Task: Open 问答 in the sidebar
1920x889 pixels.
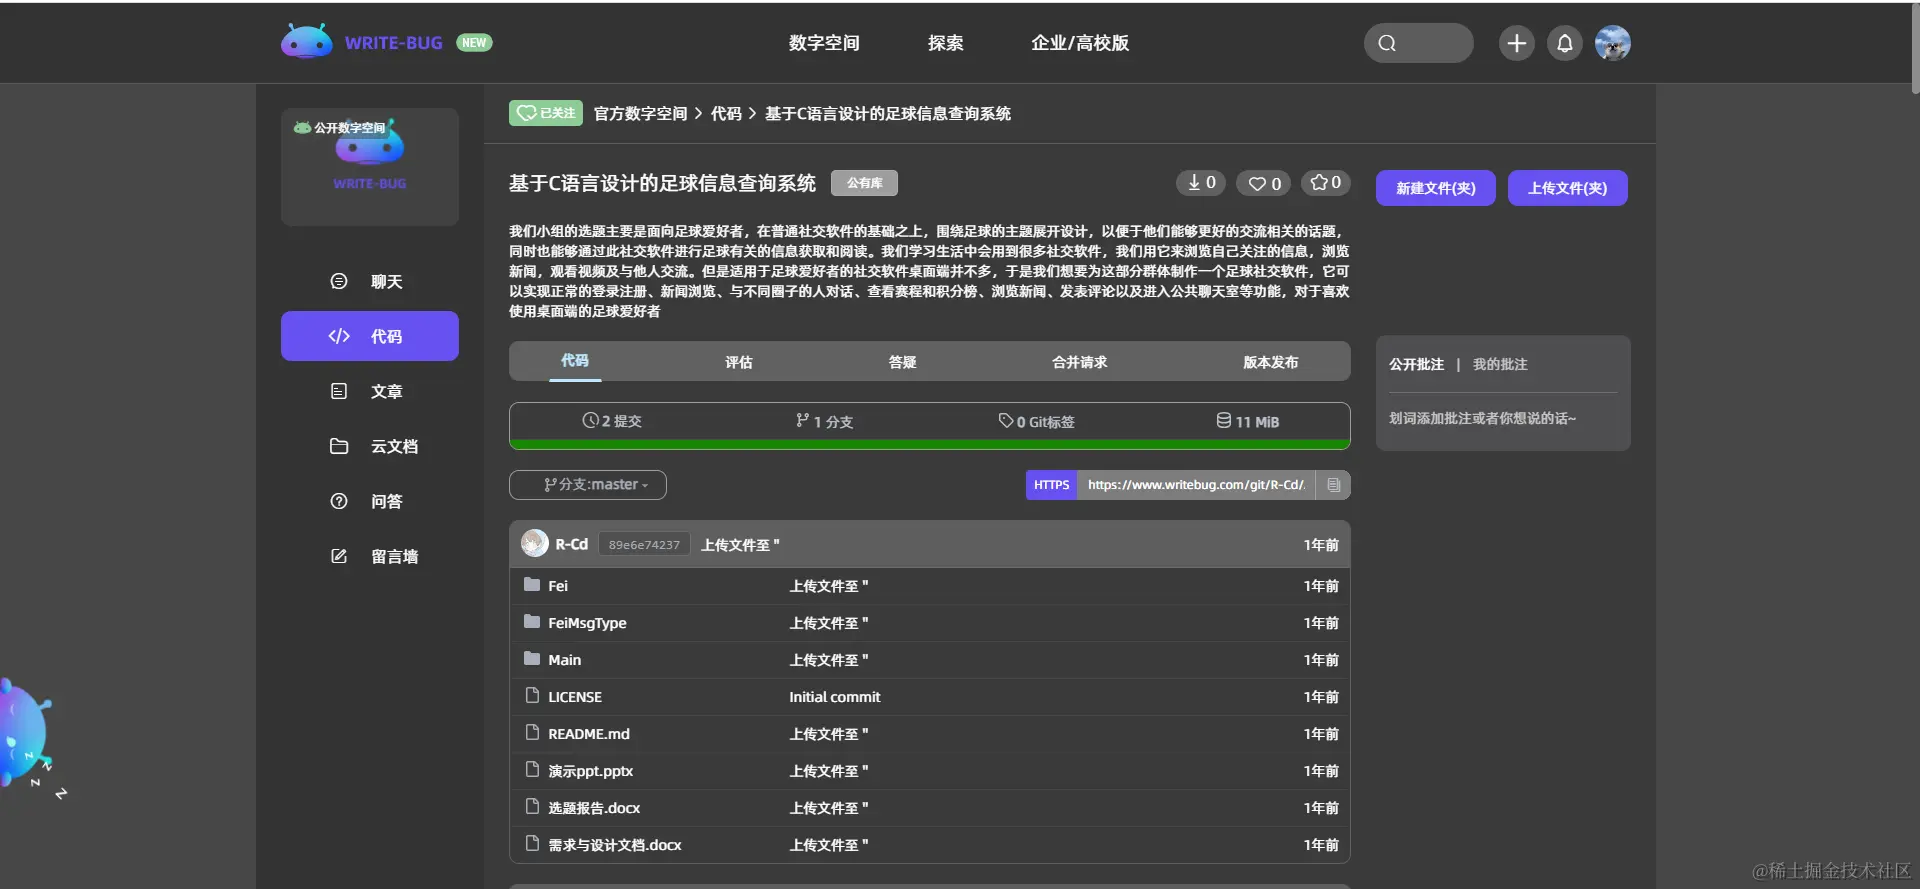Action: [370, 501]
